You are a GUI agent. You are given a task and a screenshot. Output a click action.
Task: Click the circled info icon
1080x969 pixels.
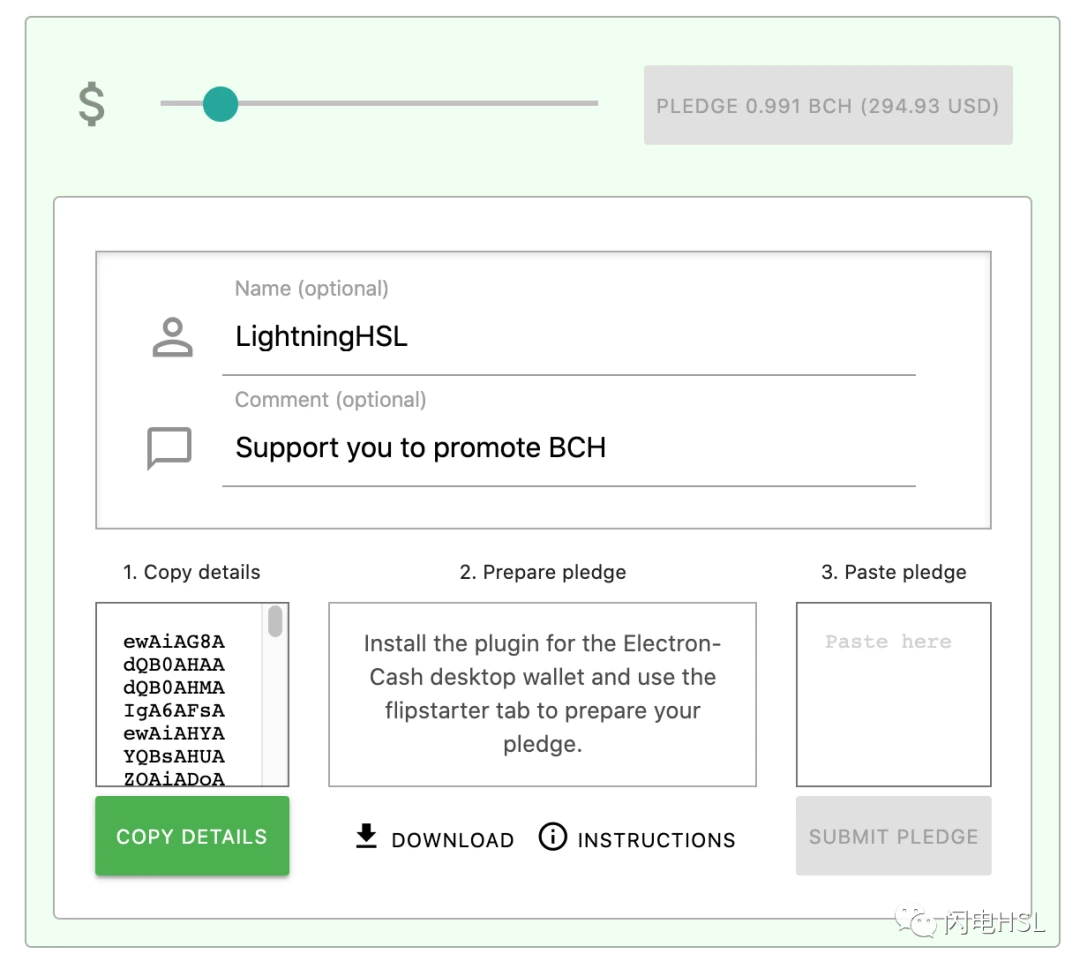(552, 837)
